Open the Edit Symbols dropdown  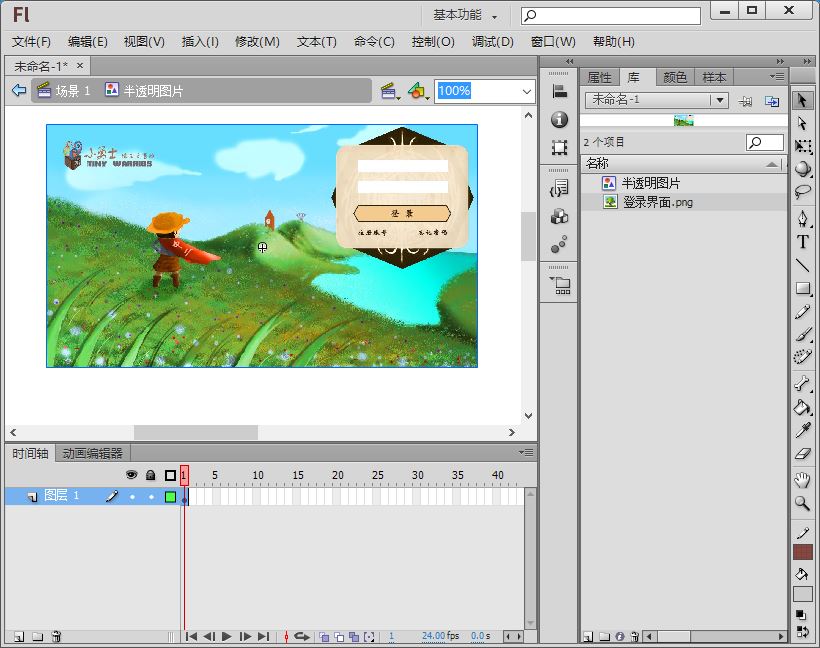[418, 92]
